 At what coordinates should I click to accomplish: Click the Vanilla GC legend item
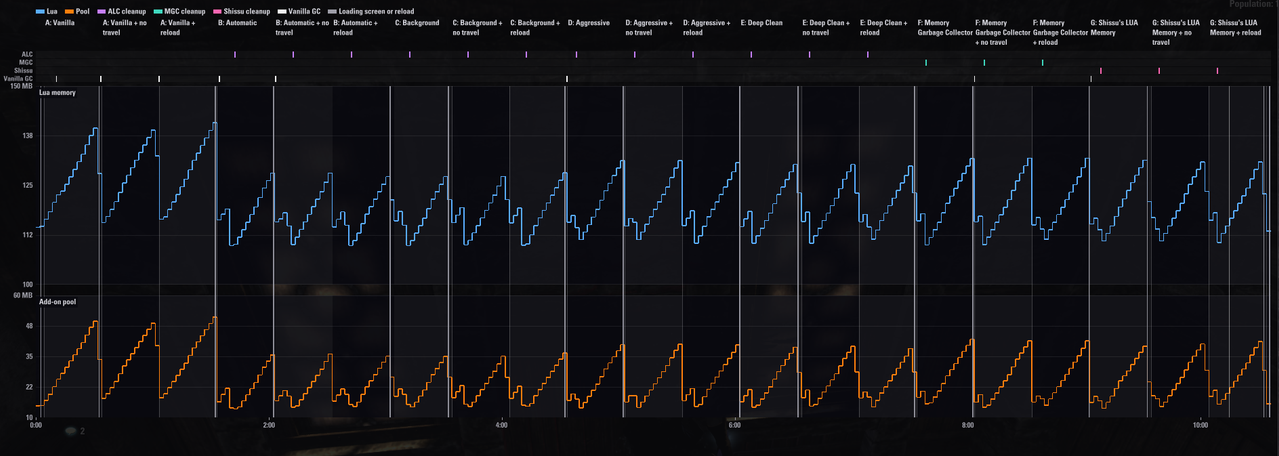pyautogui.click(x=298, y=11)
